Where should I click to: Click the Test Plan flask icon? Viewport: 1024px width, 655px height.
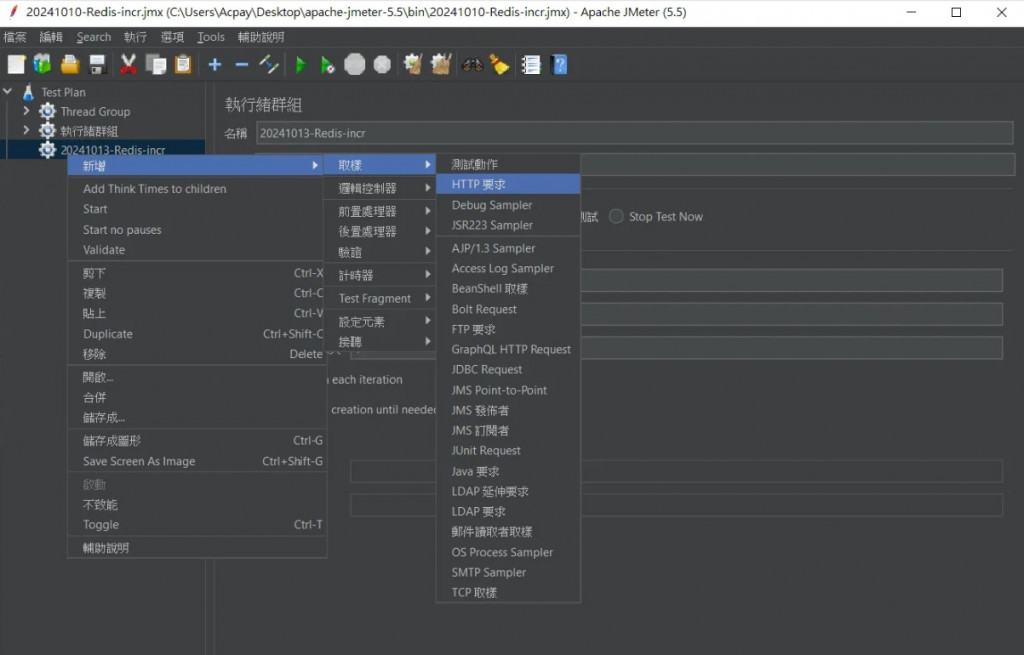pos(28,92)
